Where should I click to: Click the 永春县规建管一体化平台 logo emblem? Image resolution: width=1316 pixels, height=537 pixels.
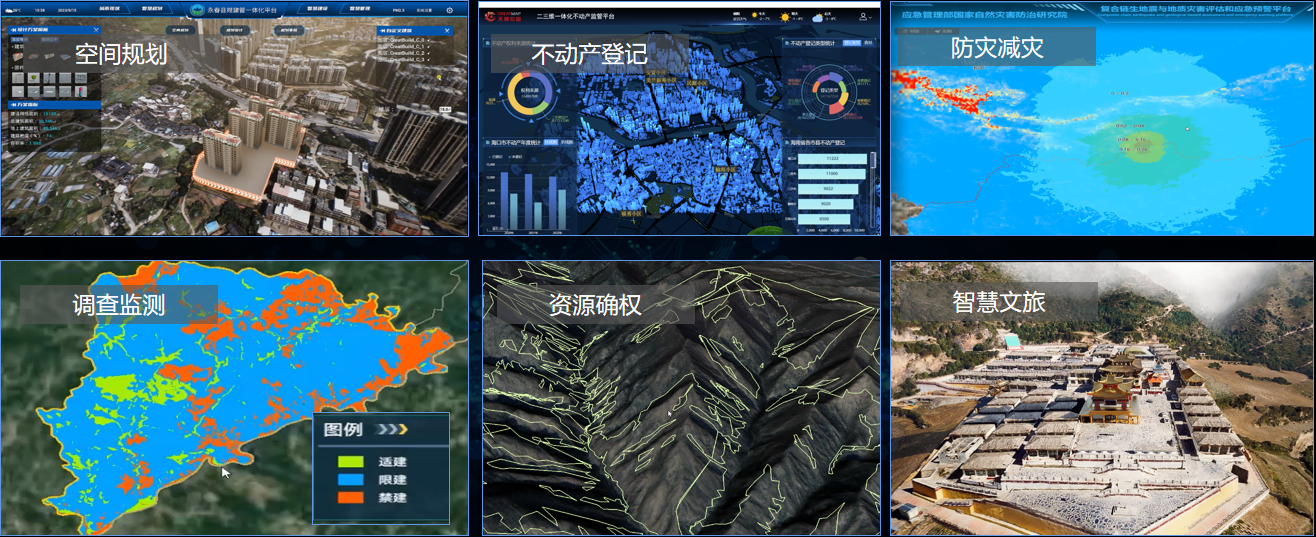(x=197, y=10)
